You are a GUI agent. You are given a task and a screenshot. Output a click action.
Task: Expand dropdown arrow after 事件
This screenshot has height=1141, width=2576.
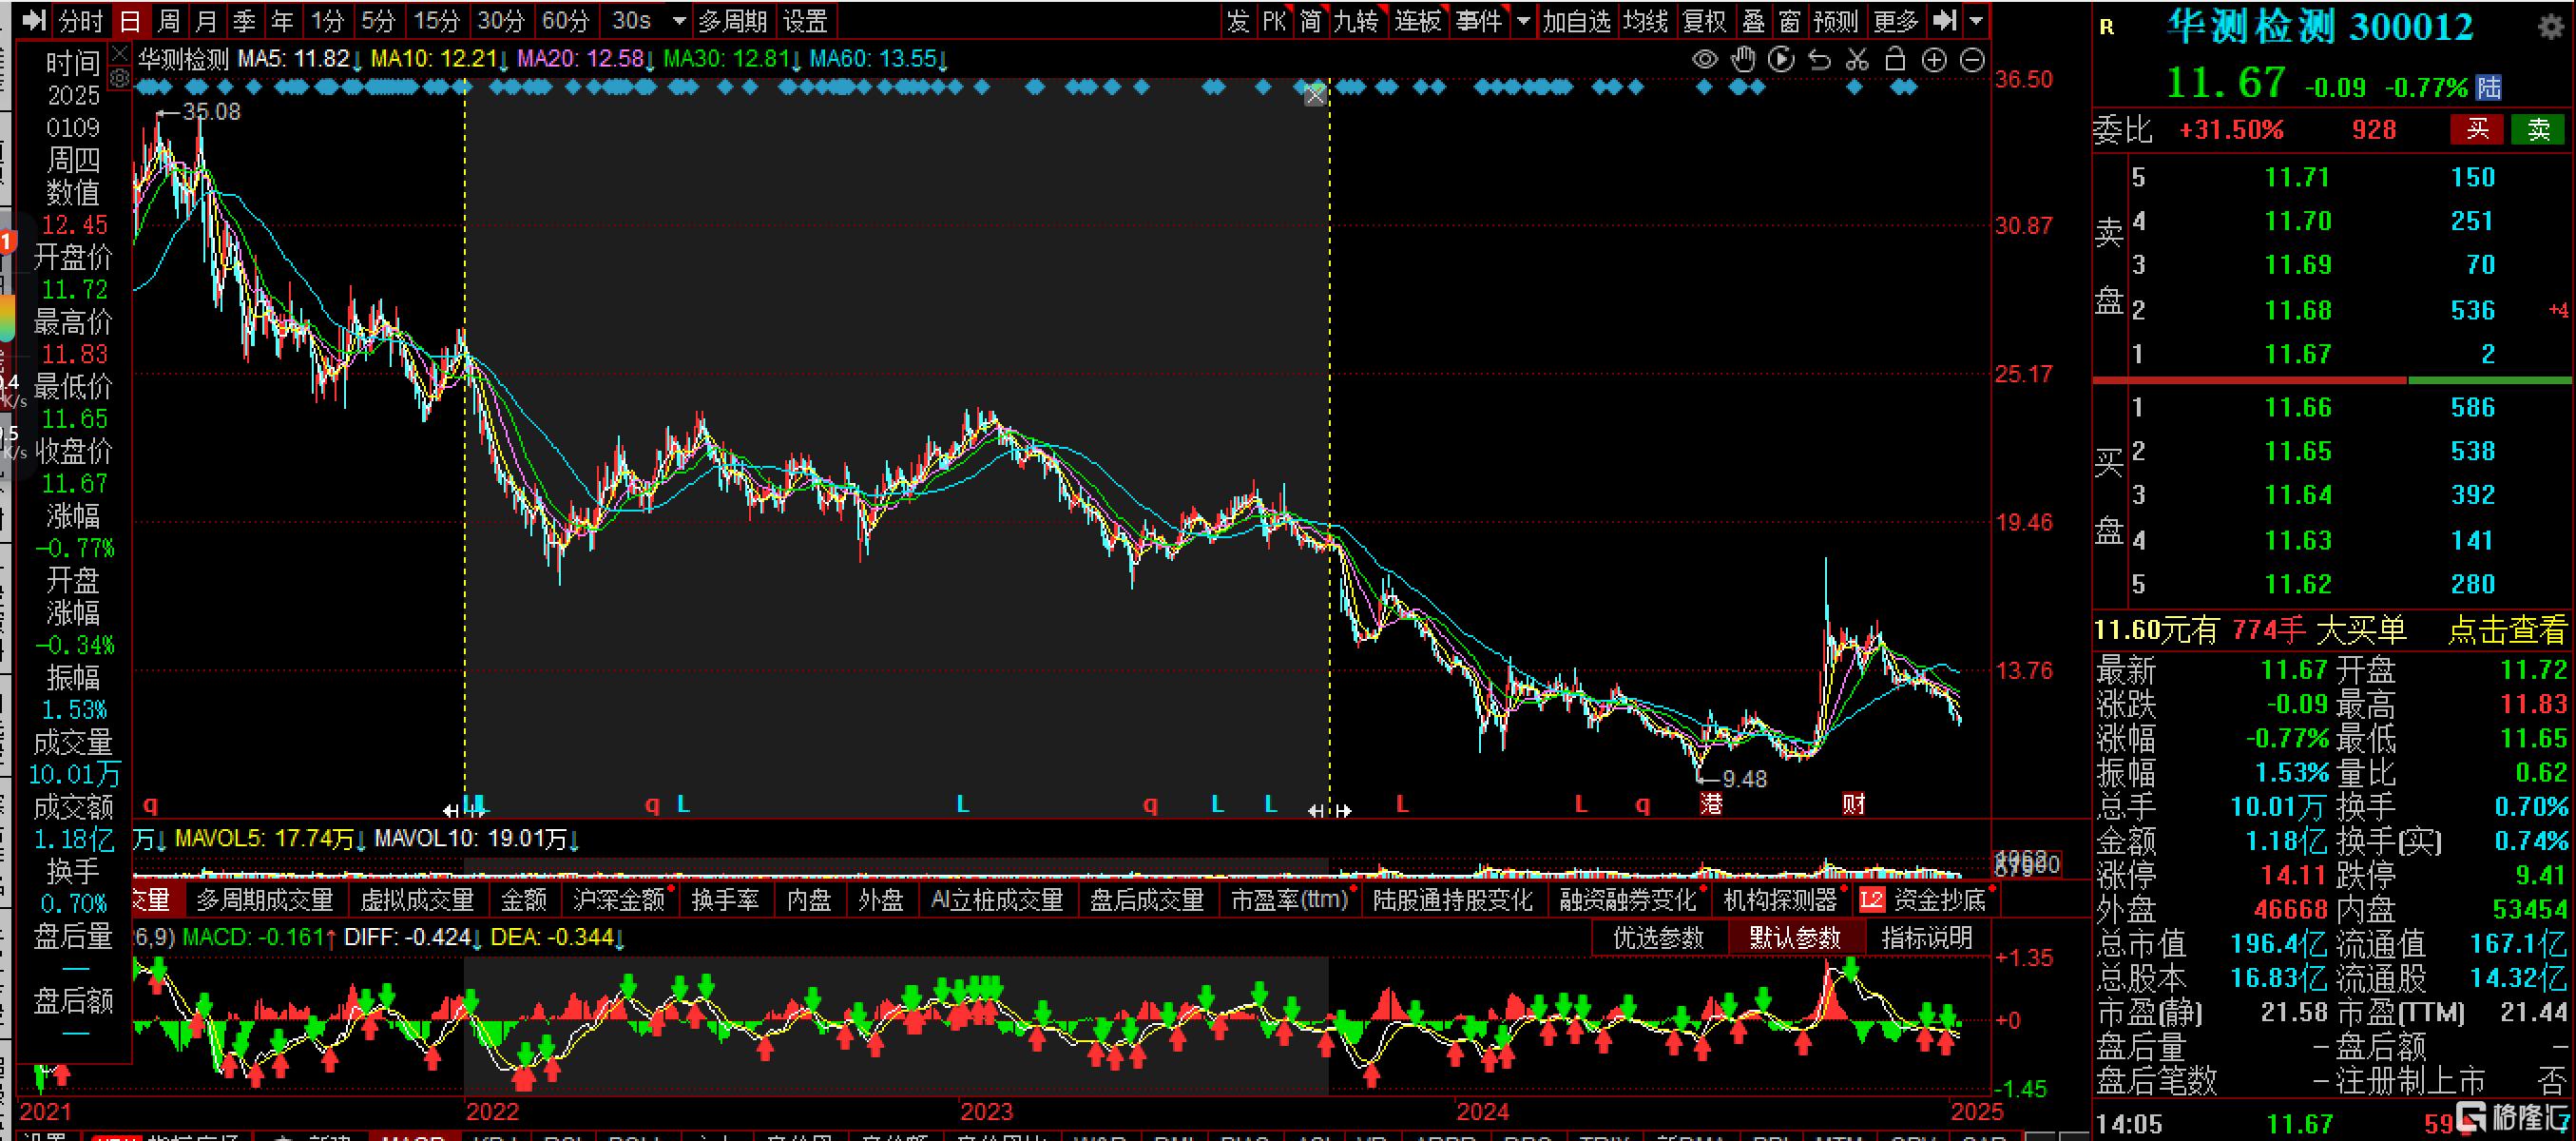(1523, 21)
